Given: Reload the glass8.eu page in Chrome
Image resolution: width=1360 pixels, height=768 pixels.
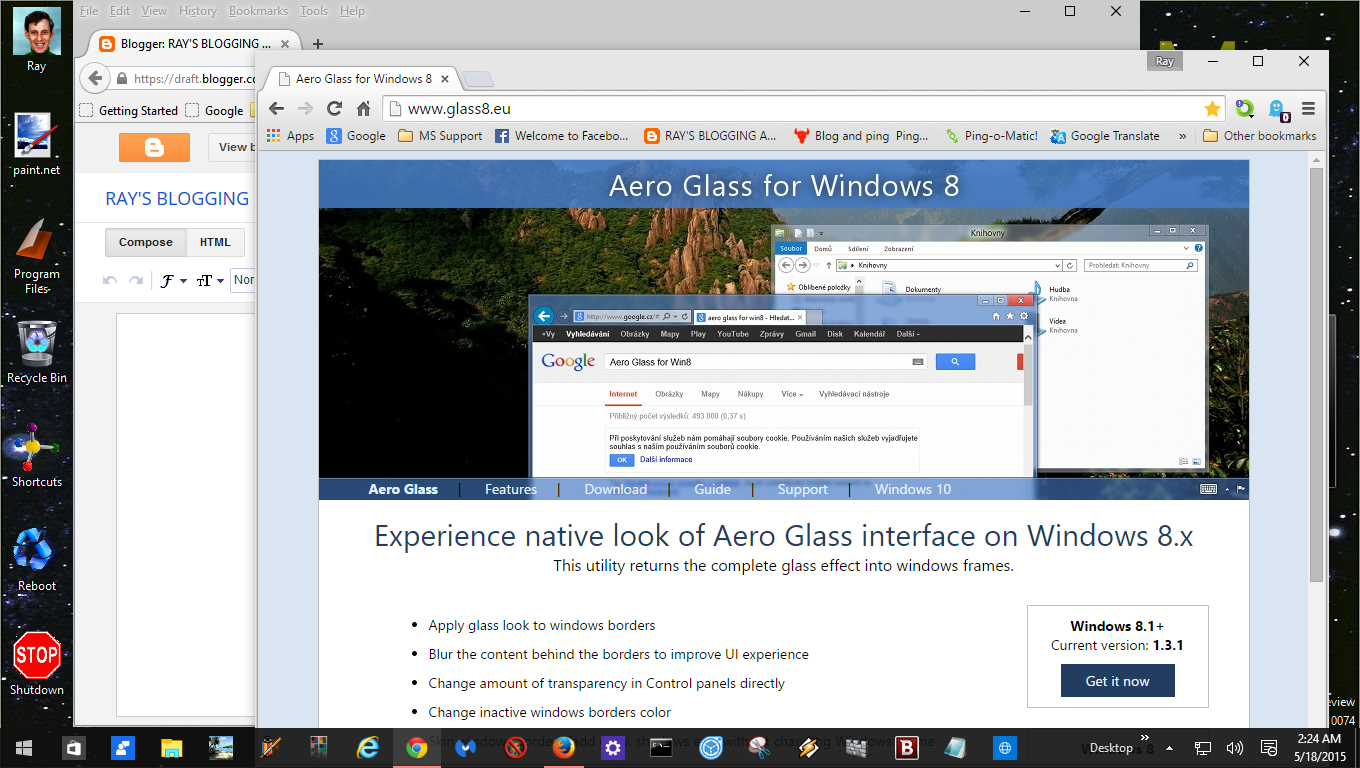Looking at the screenshot, I should click(x=334, y=109).
